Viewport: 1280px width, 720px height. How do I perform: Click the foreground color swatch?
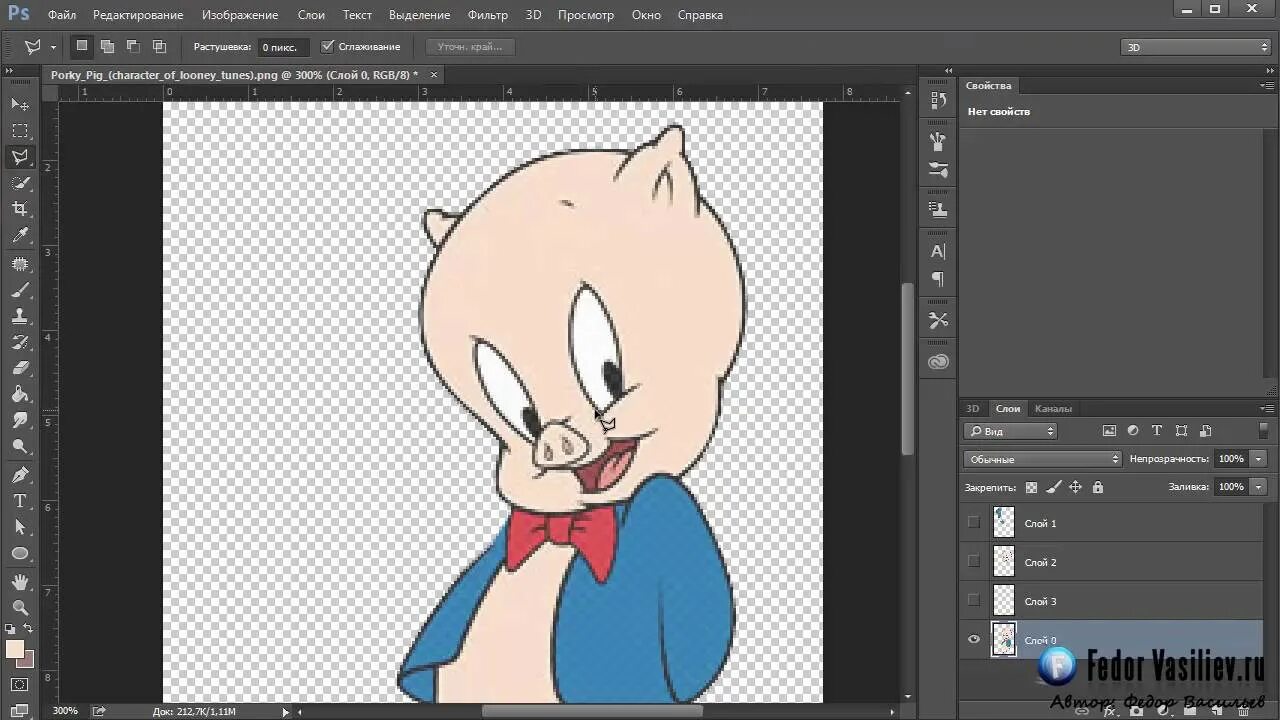click(15, 649)
